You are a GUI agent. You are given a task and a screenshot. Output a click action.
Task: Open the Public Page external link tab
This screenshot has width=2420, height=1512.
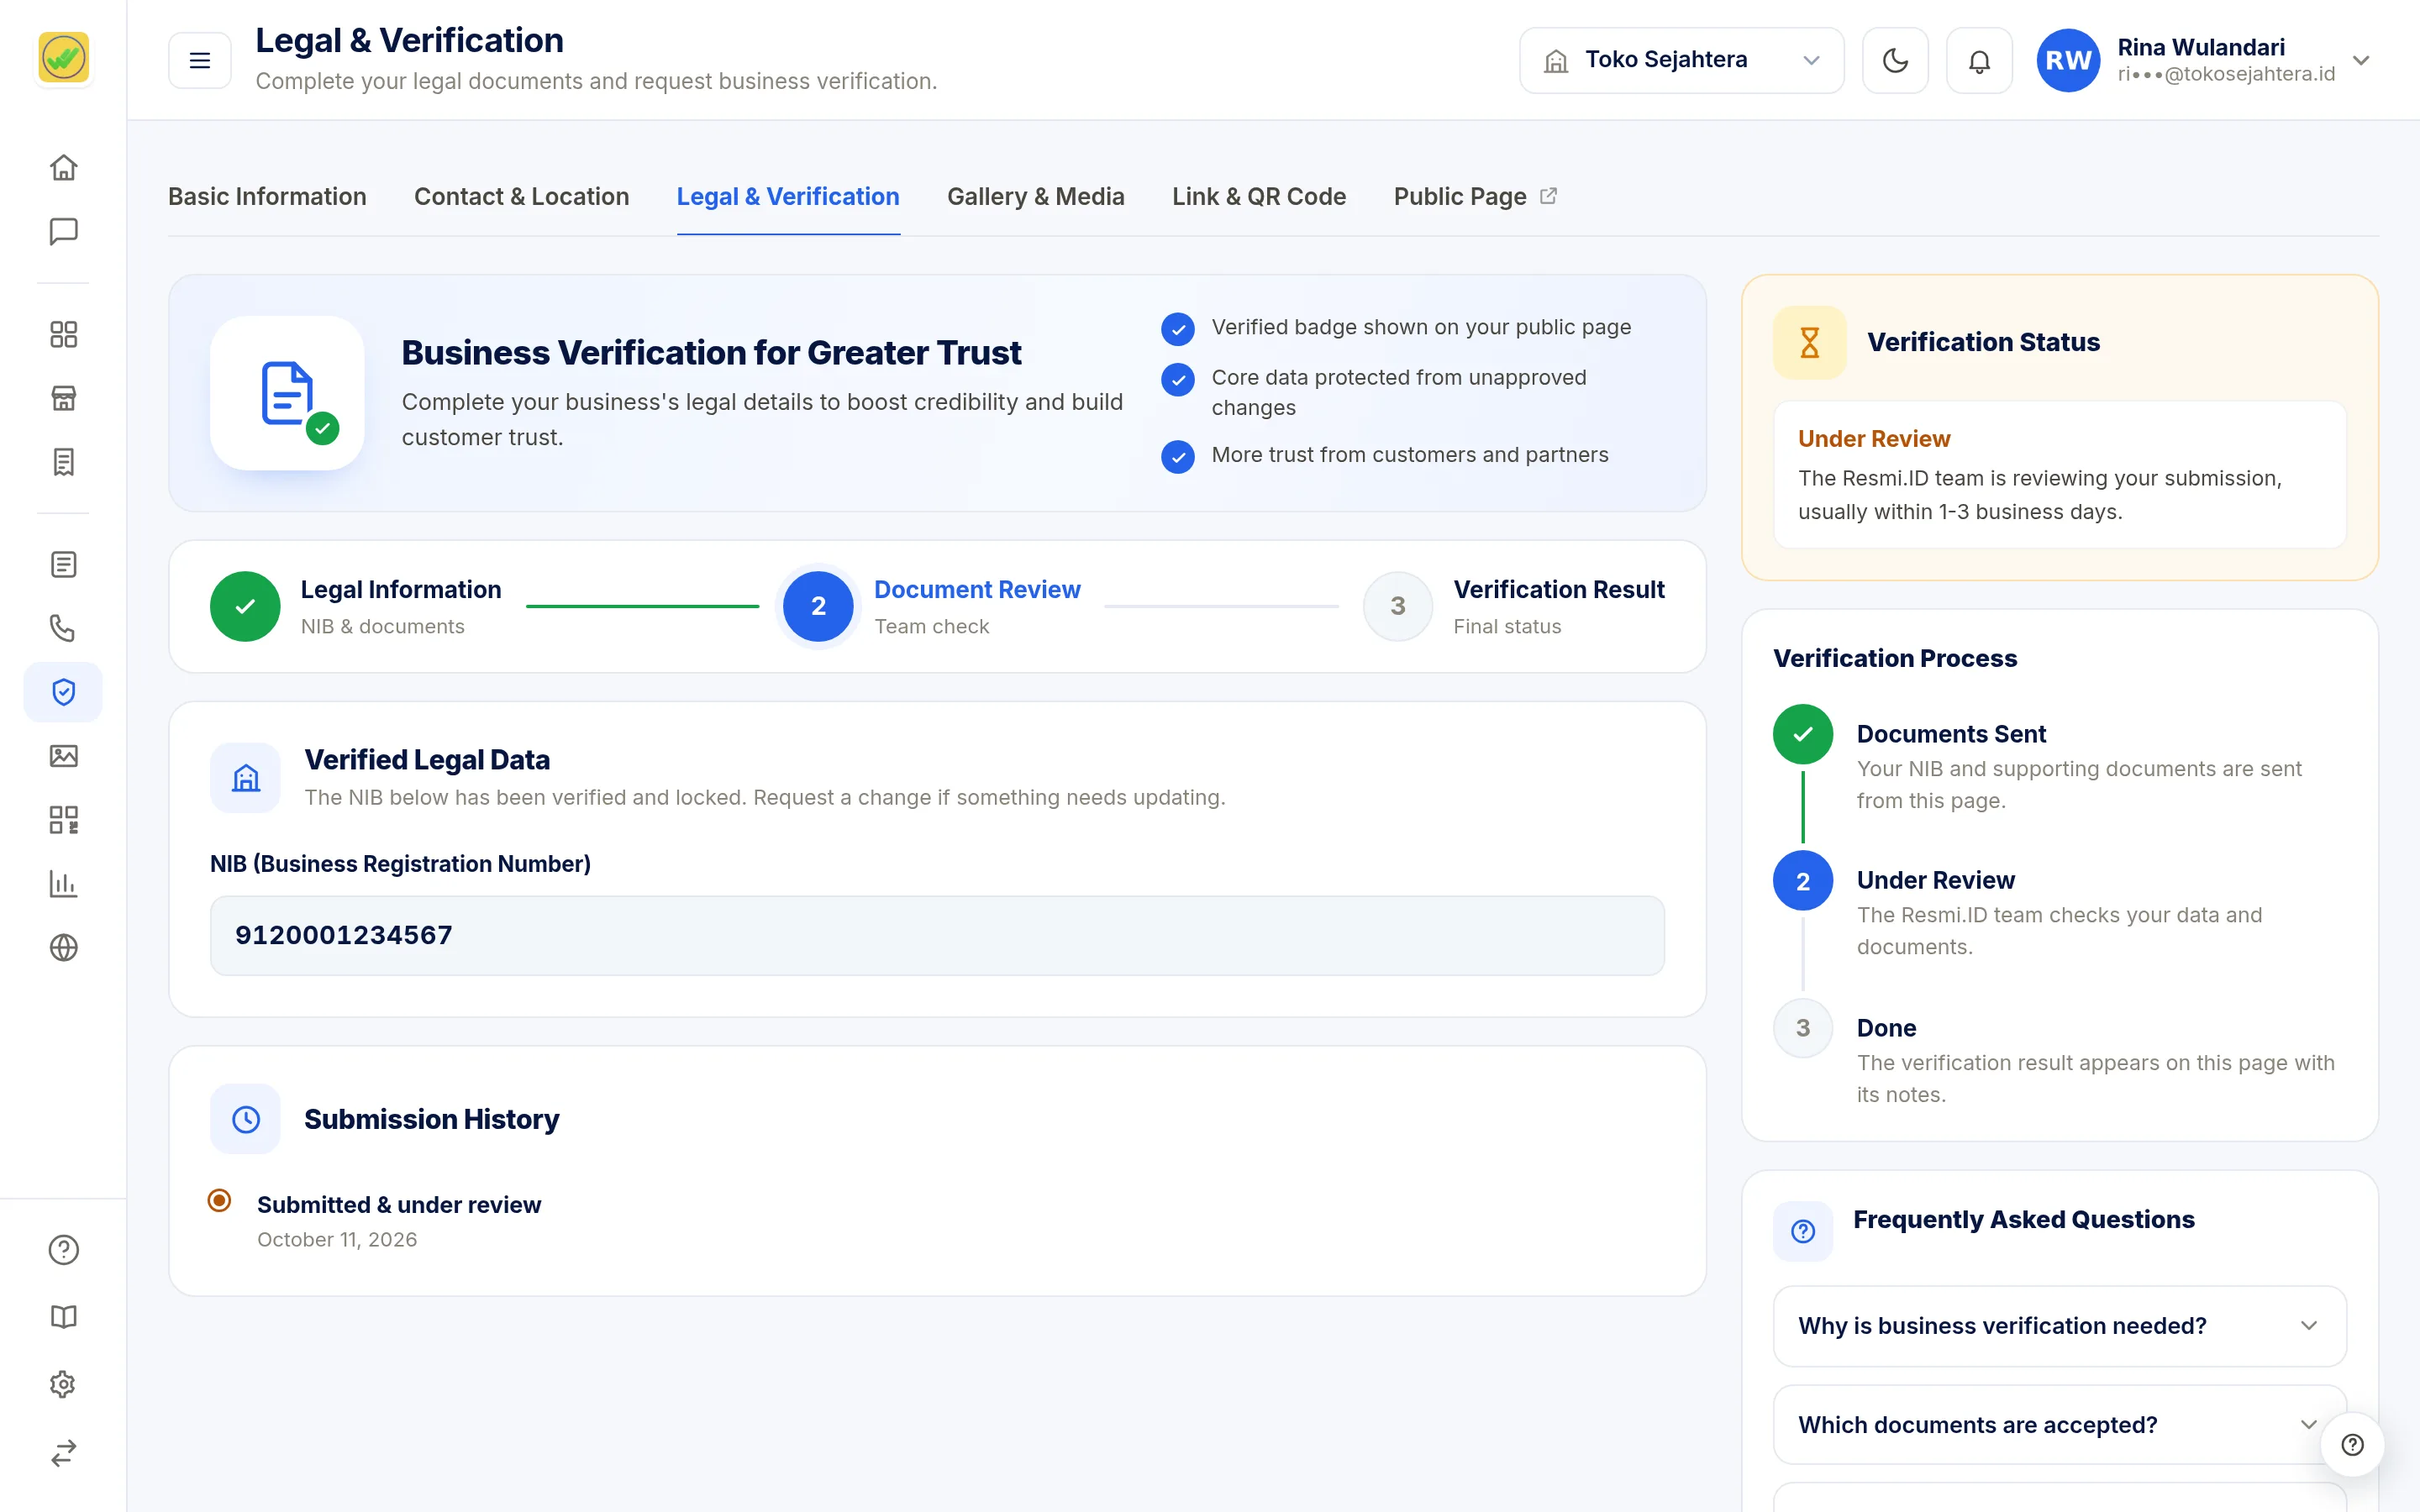coord(1475,197)
